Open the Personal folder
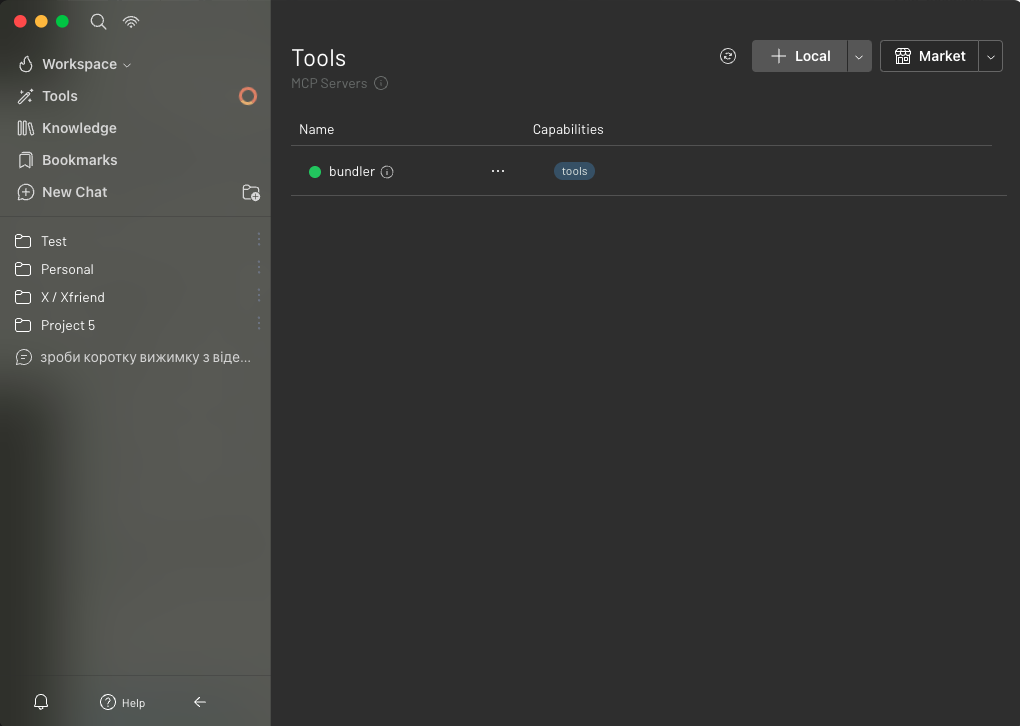 click(x=67, y=269)
